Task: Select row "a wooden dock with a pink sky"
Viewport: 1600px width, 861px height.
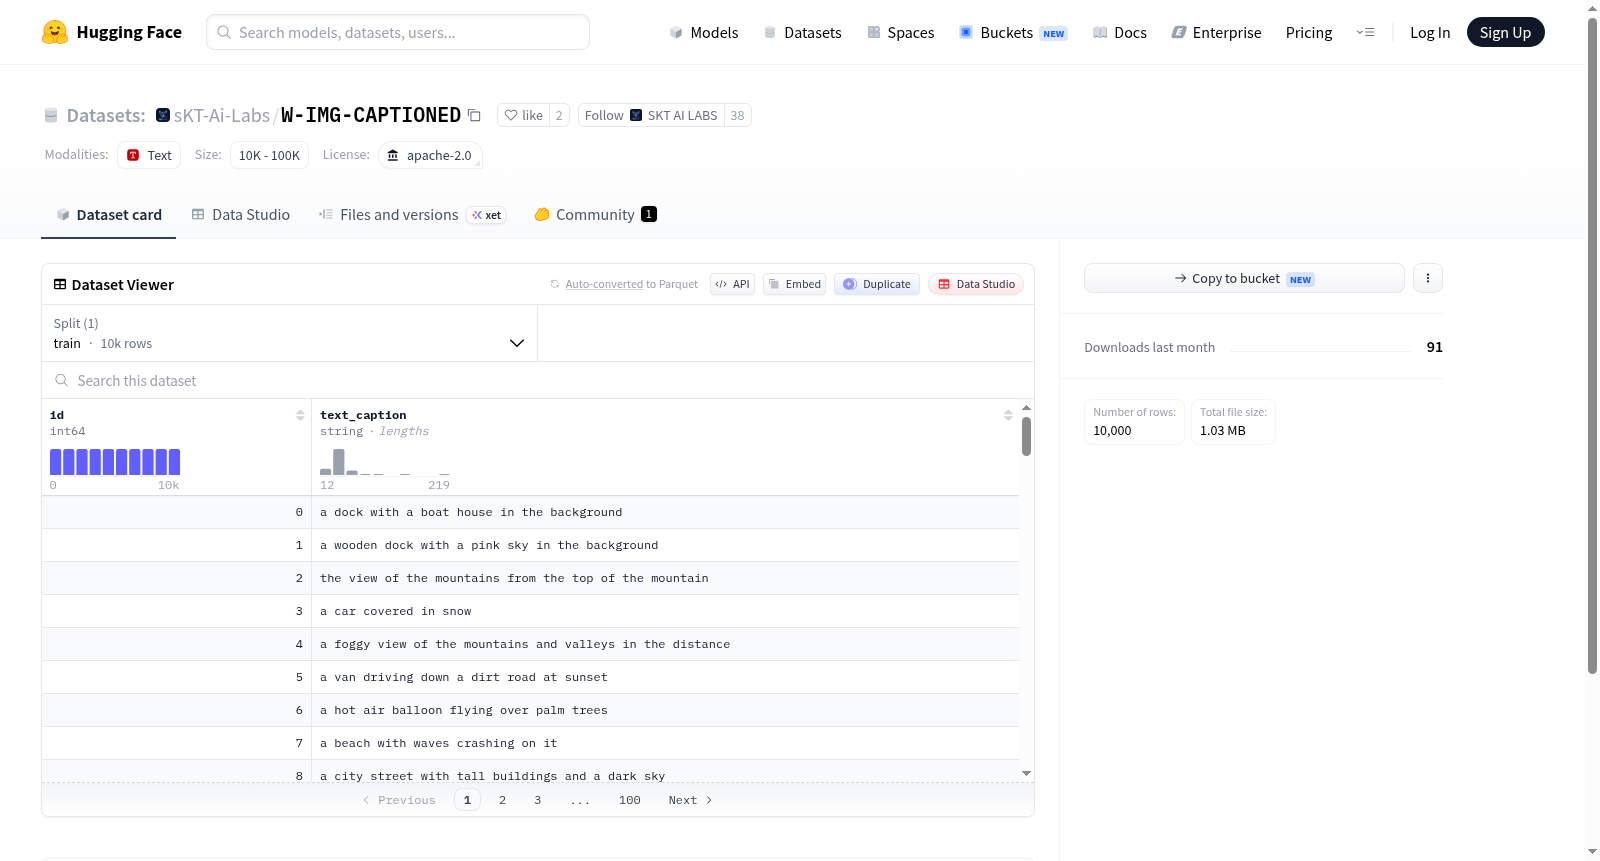Action: point(530,545)
